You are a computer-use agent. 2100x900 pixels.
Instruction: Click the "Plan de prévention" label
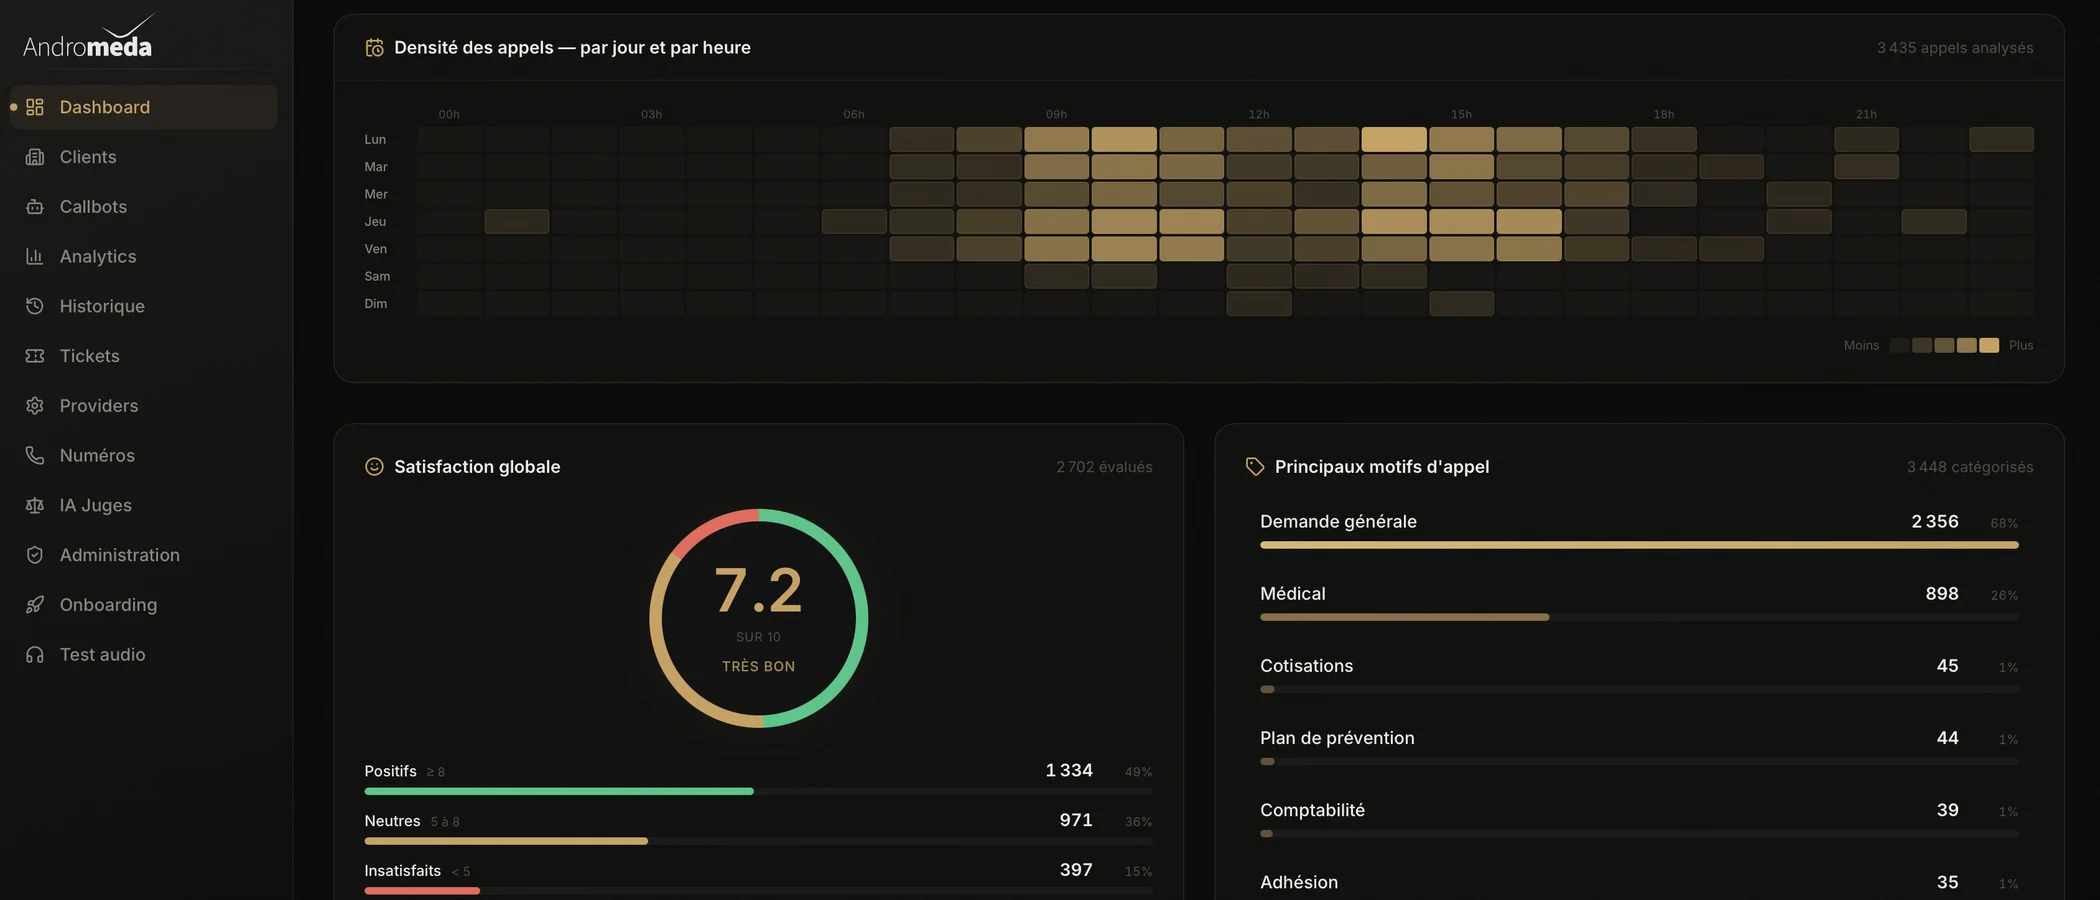(1337, 737)
